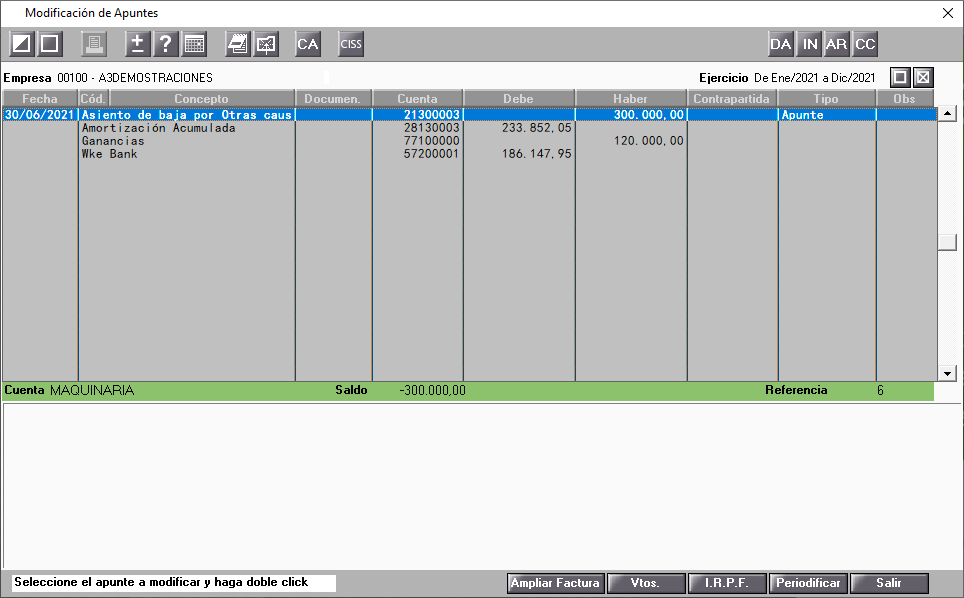
Task: Click the IN toolbar button
Action: click(810, 44)
